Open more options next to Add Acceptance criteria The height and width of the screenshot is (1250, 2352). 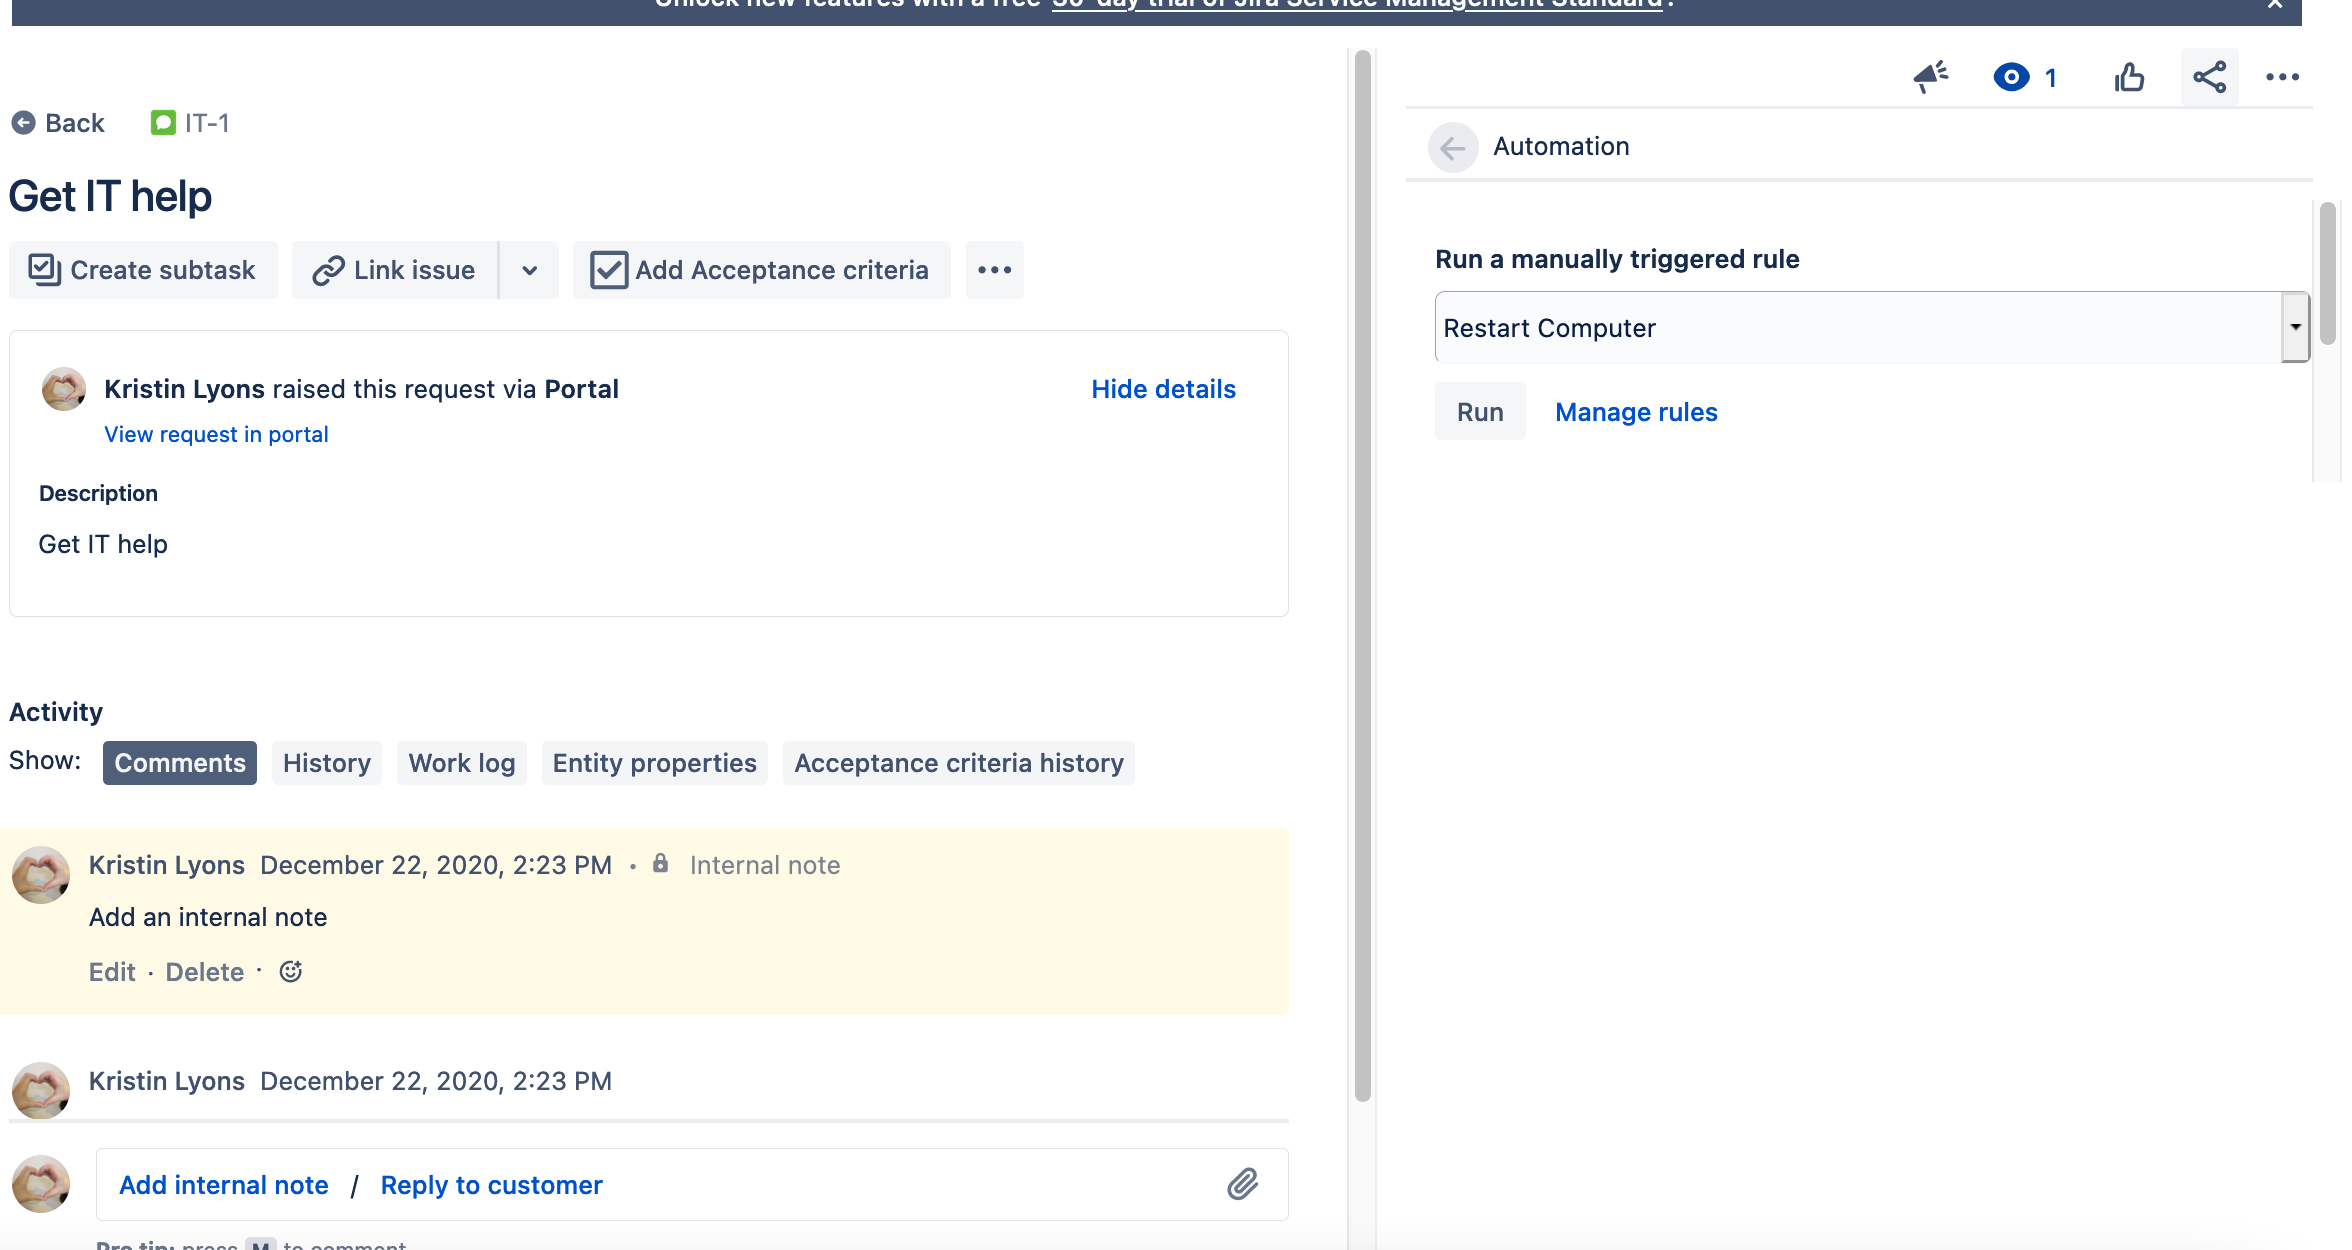pos(994,269)
